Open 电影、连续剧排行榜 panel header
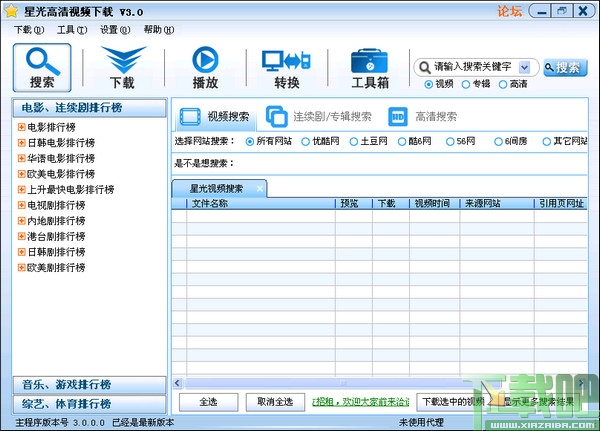Viewport: 600px width, 431px height. [x=90, y=108]
